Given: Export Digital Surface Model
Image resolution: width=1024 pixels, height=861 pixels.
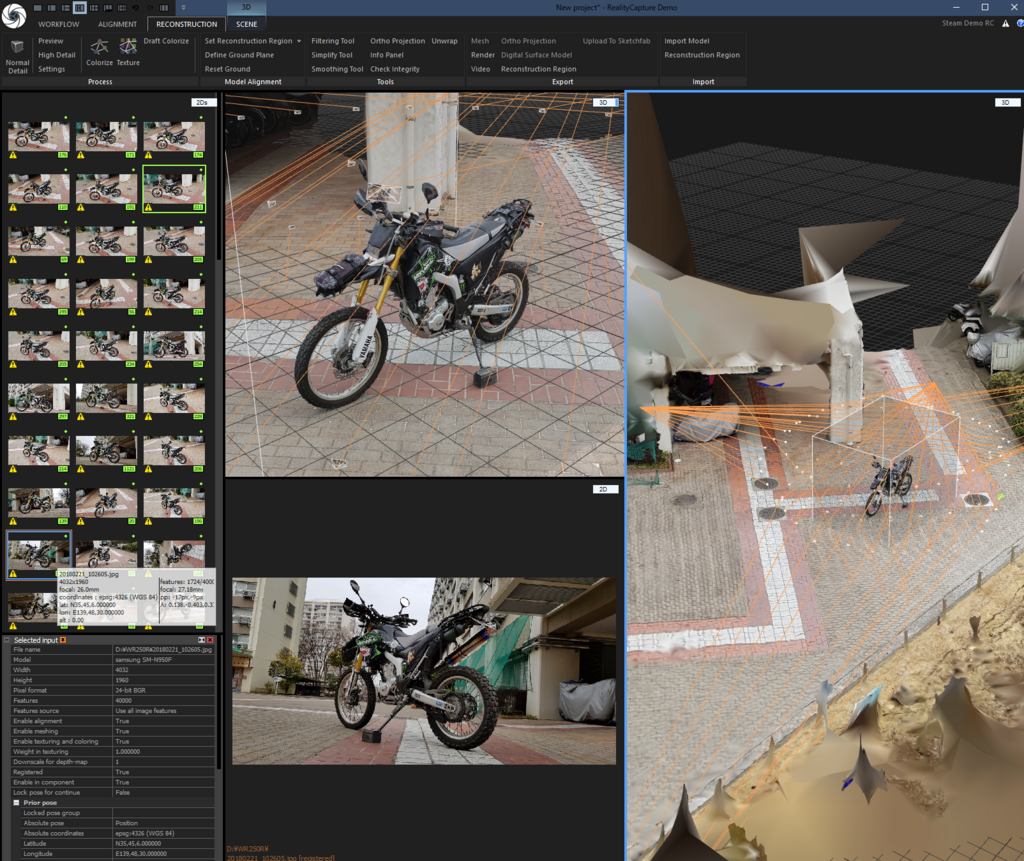Looking at the screenshot, I should pos(537,55).
